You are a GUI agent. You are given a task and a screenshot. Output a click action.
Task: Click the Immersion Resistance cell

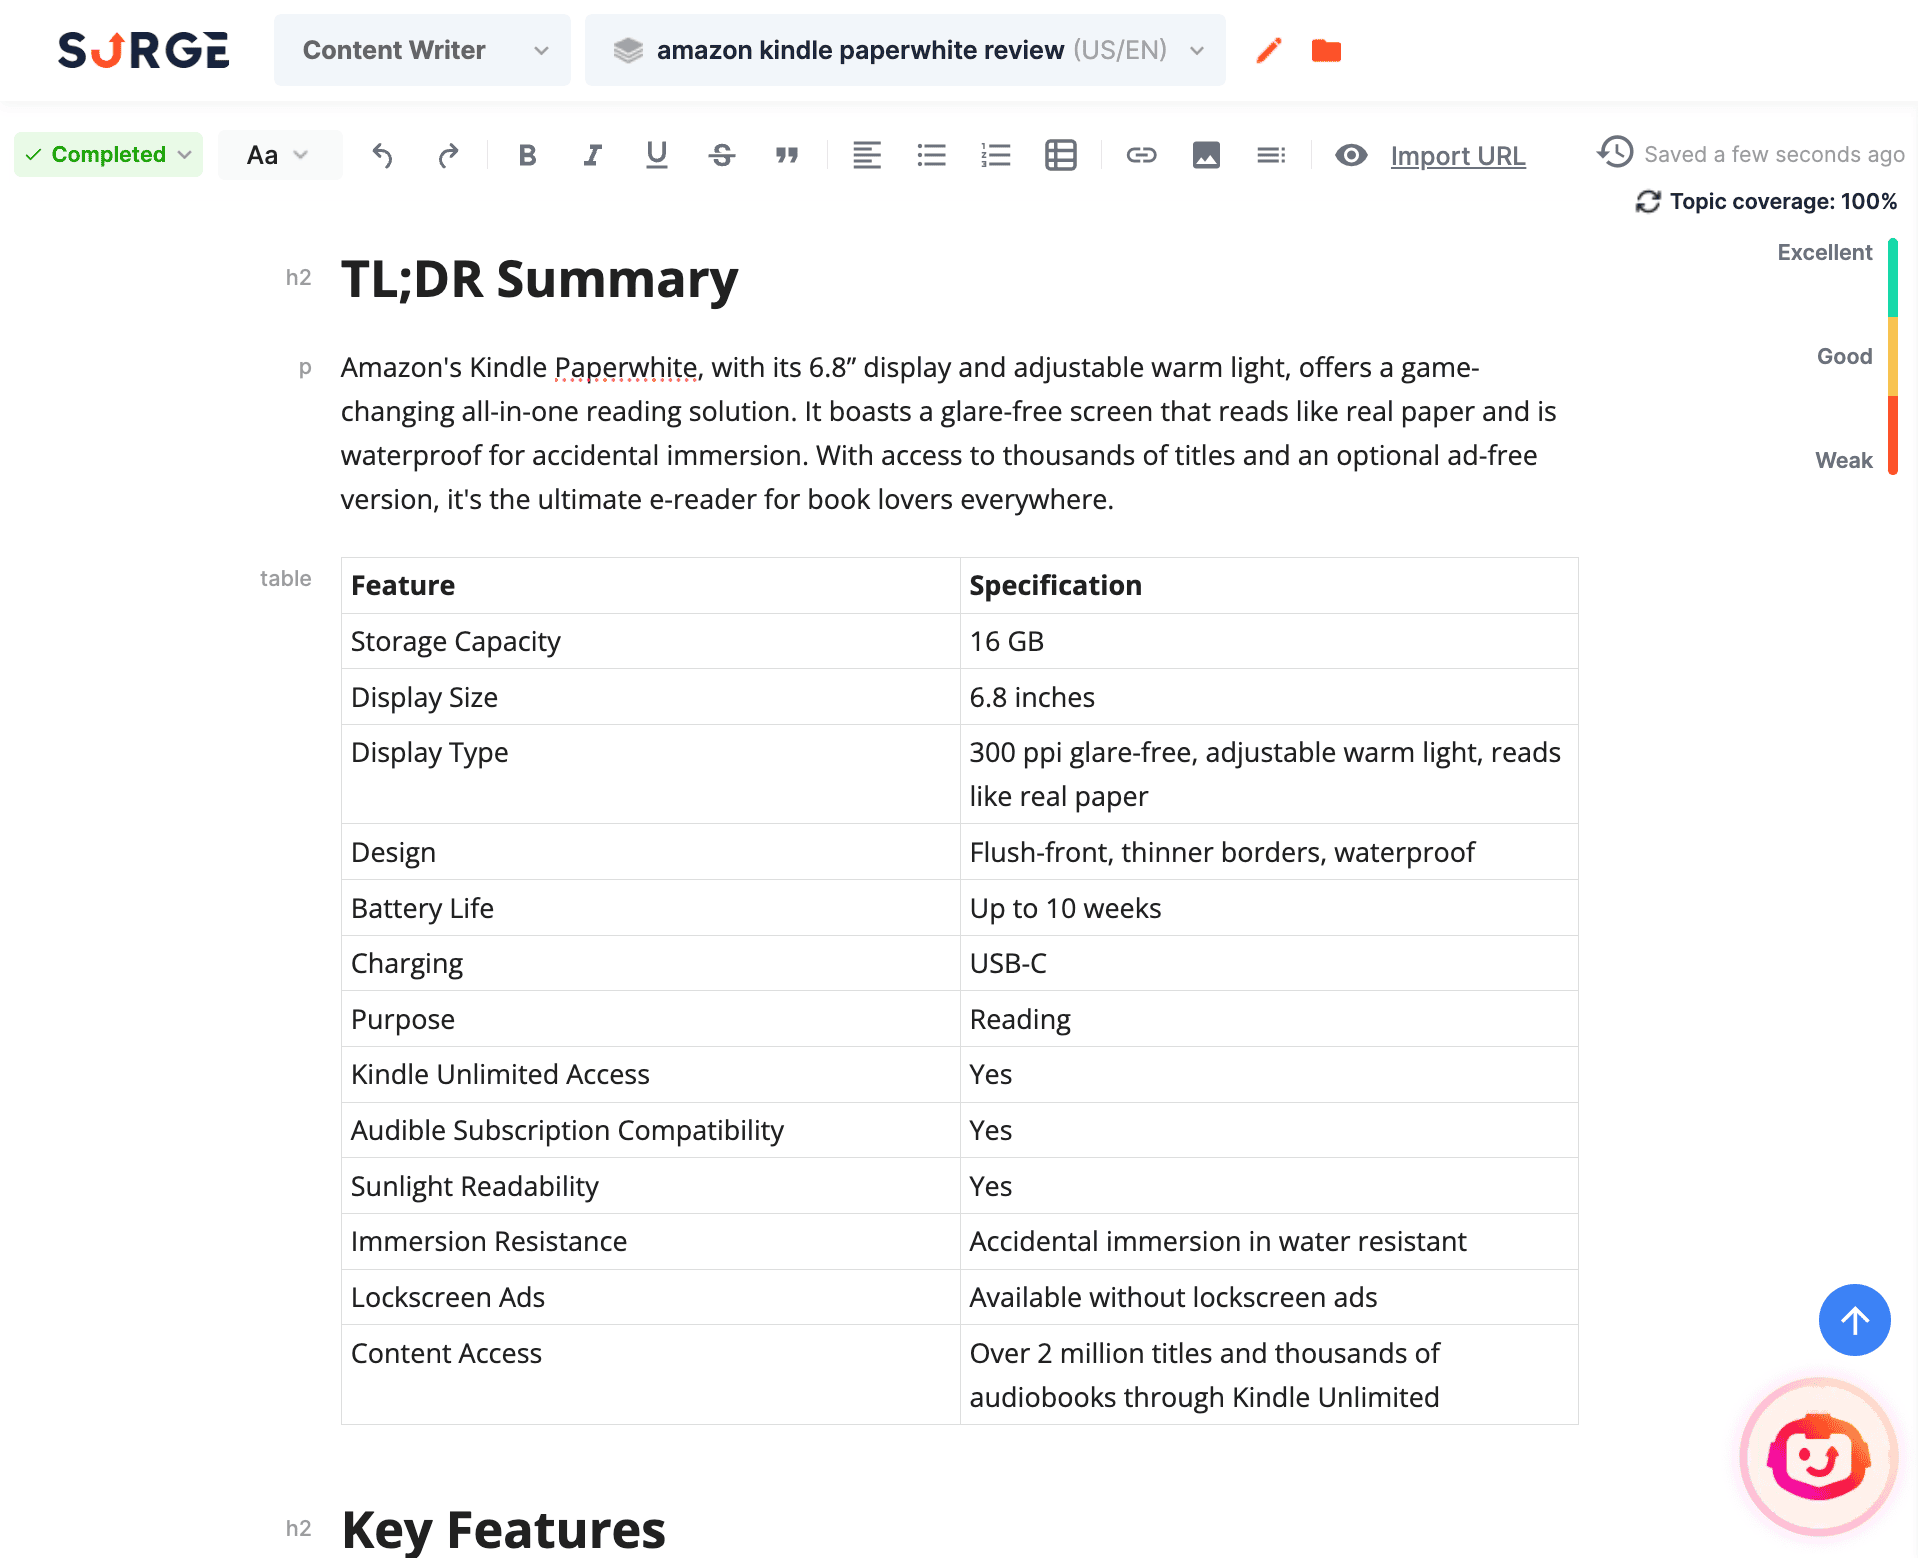click(x=650, y=1242)
